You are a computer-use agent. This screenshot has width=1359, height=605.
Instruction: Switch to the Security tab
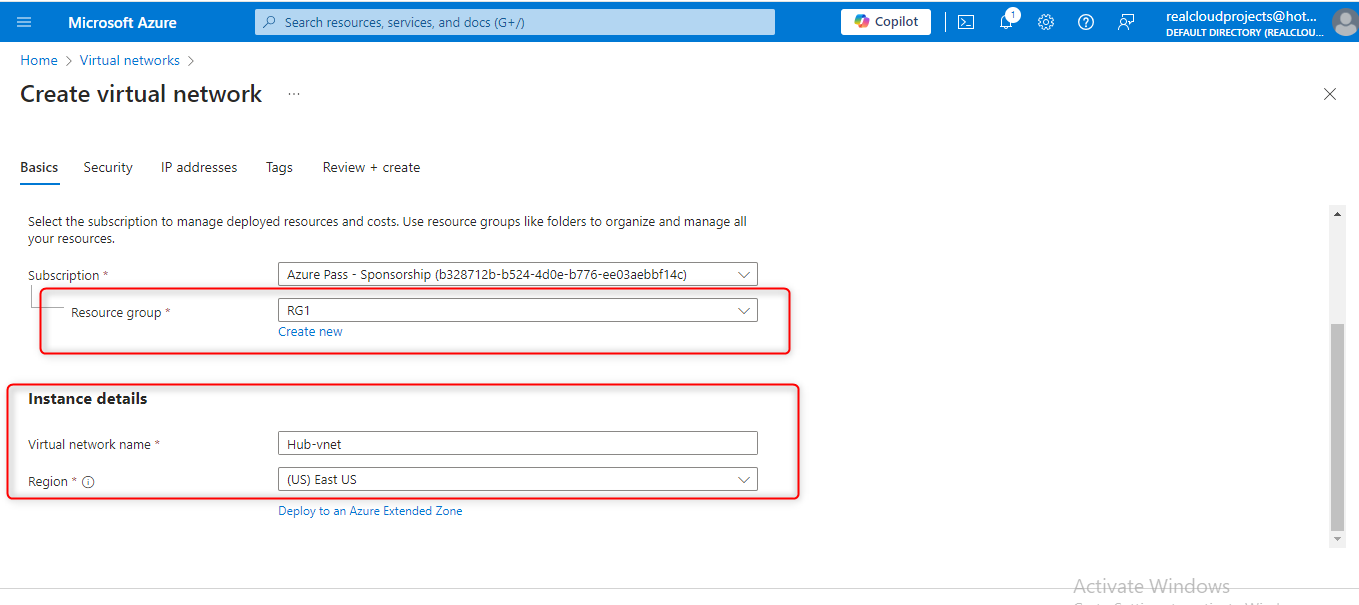pyautogui.click(x=108, y=167)
